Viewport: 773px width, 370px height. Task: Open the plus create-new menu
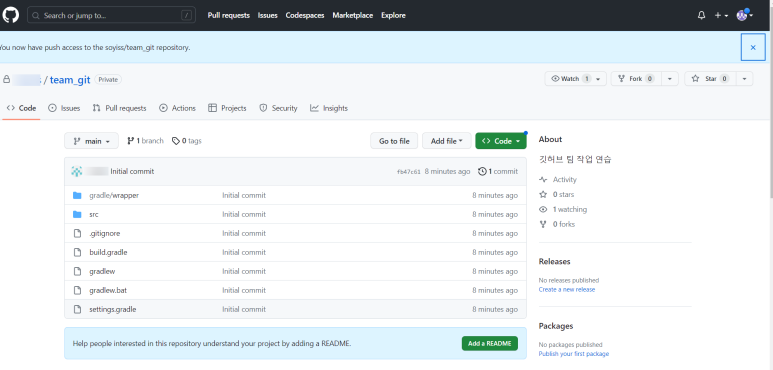[721, 15]
